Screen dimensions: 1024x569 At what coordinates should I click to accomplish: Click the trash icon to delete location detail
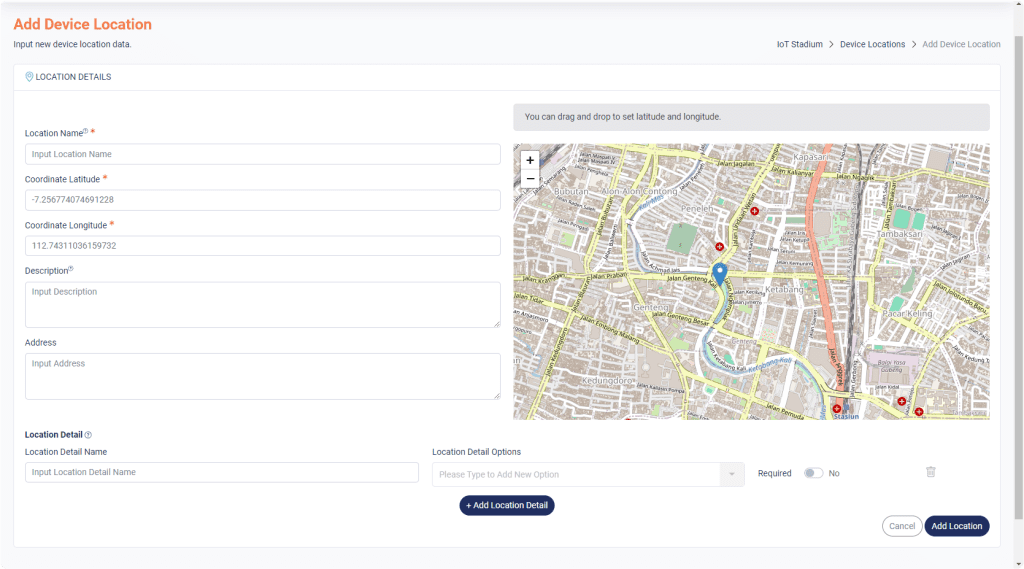930,472
